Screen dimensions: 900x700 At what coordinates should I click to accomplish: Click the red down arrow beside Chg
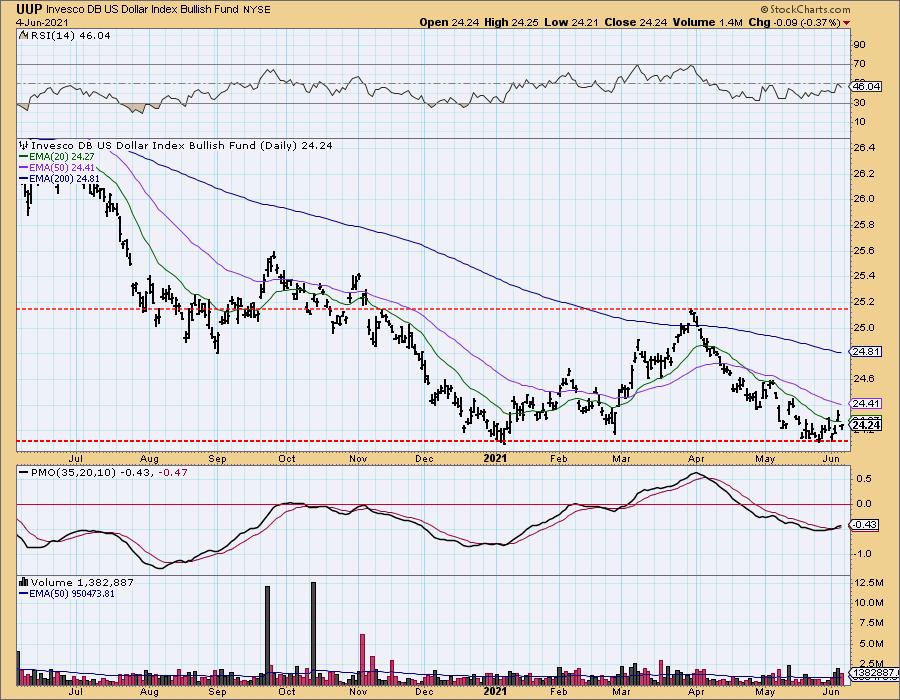point(848,22)
